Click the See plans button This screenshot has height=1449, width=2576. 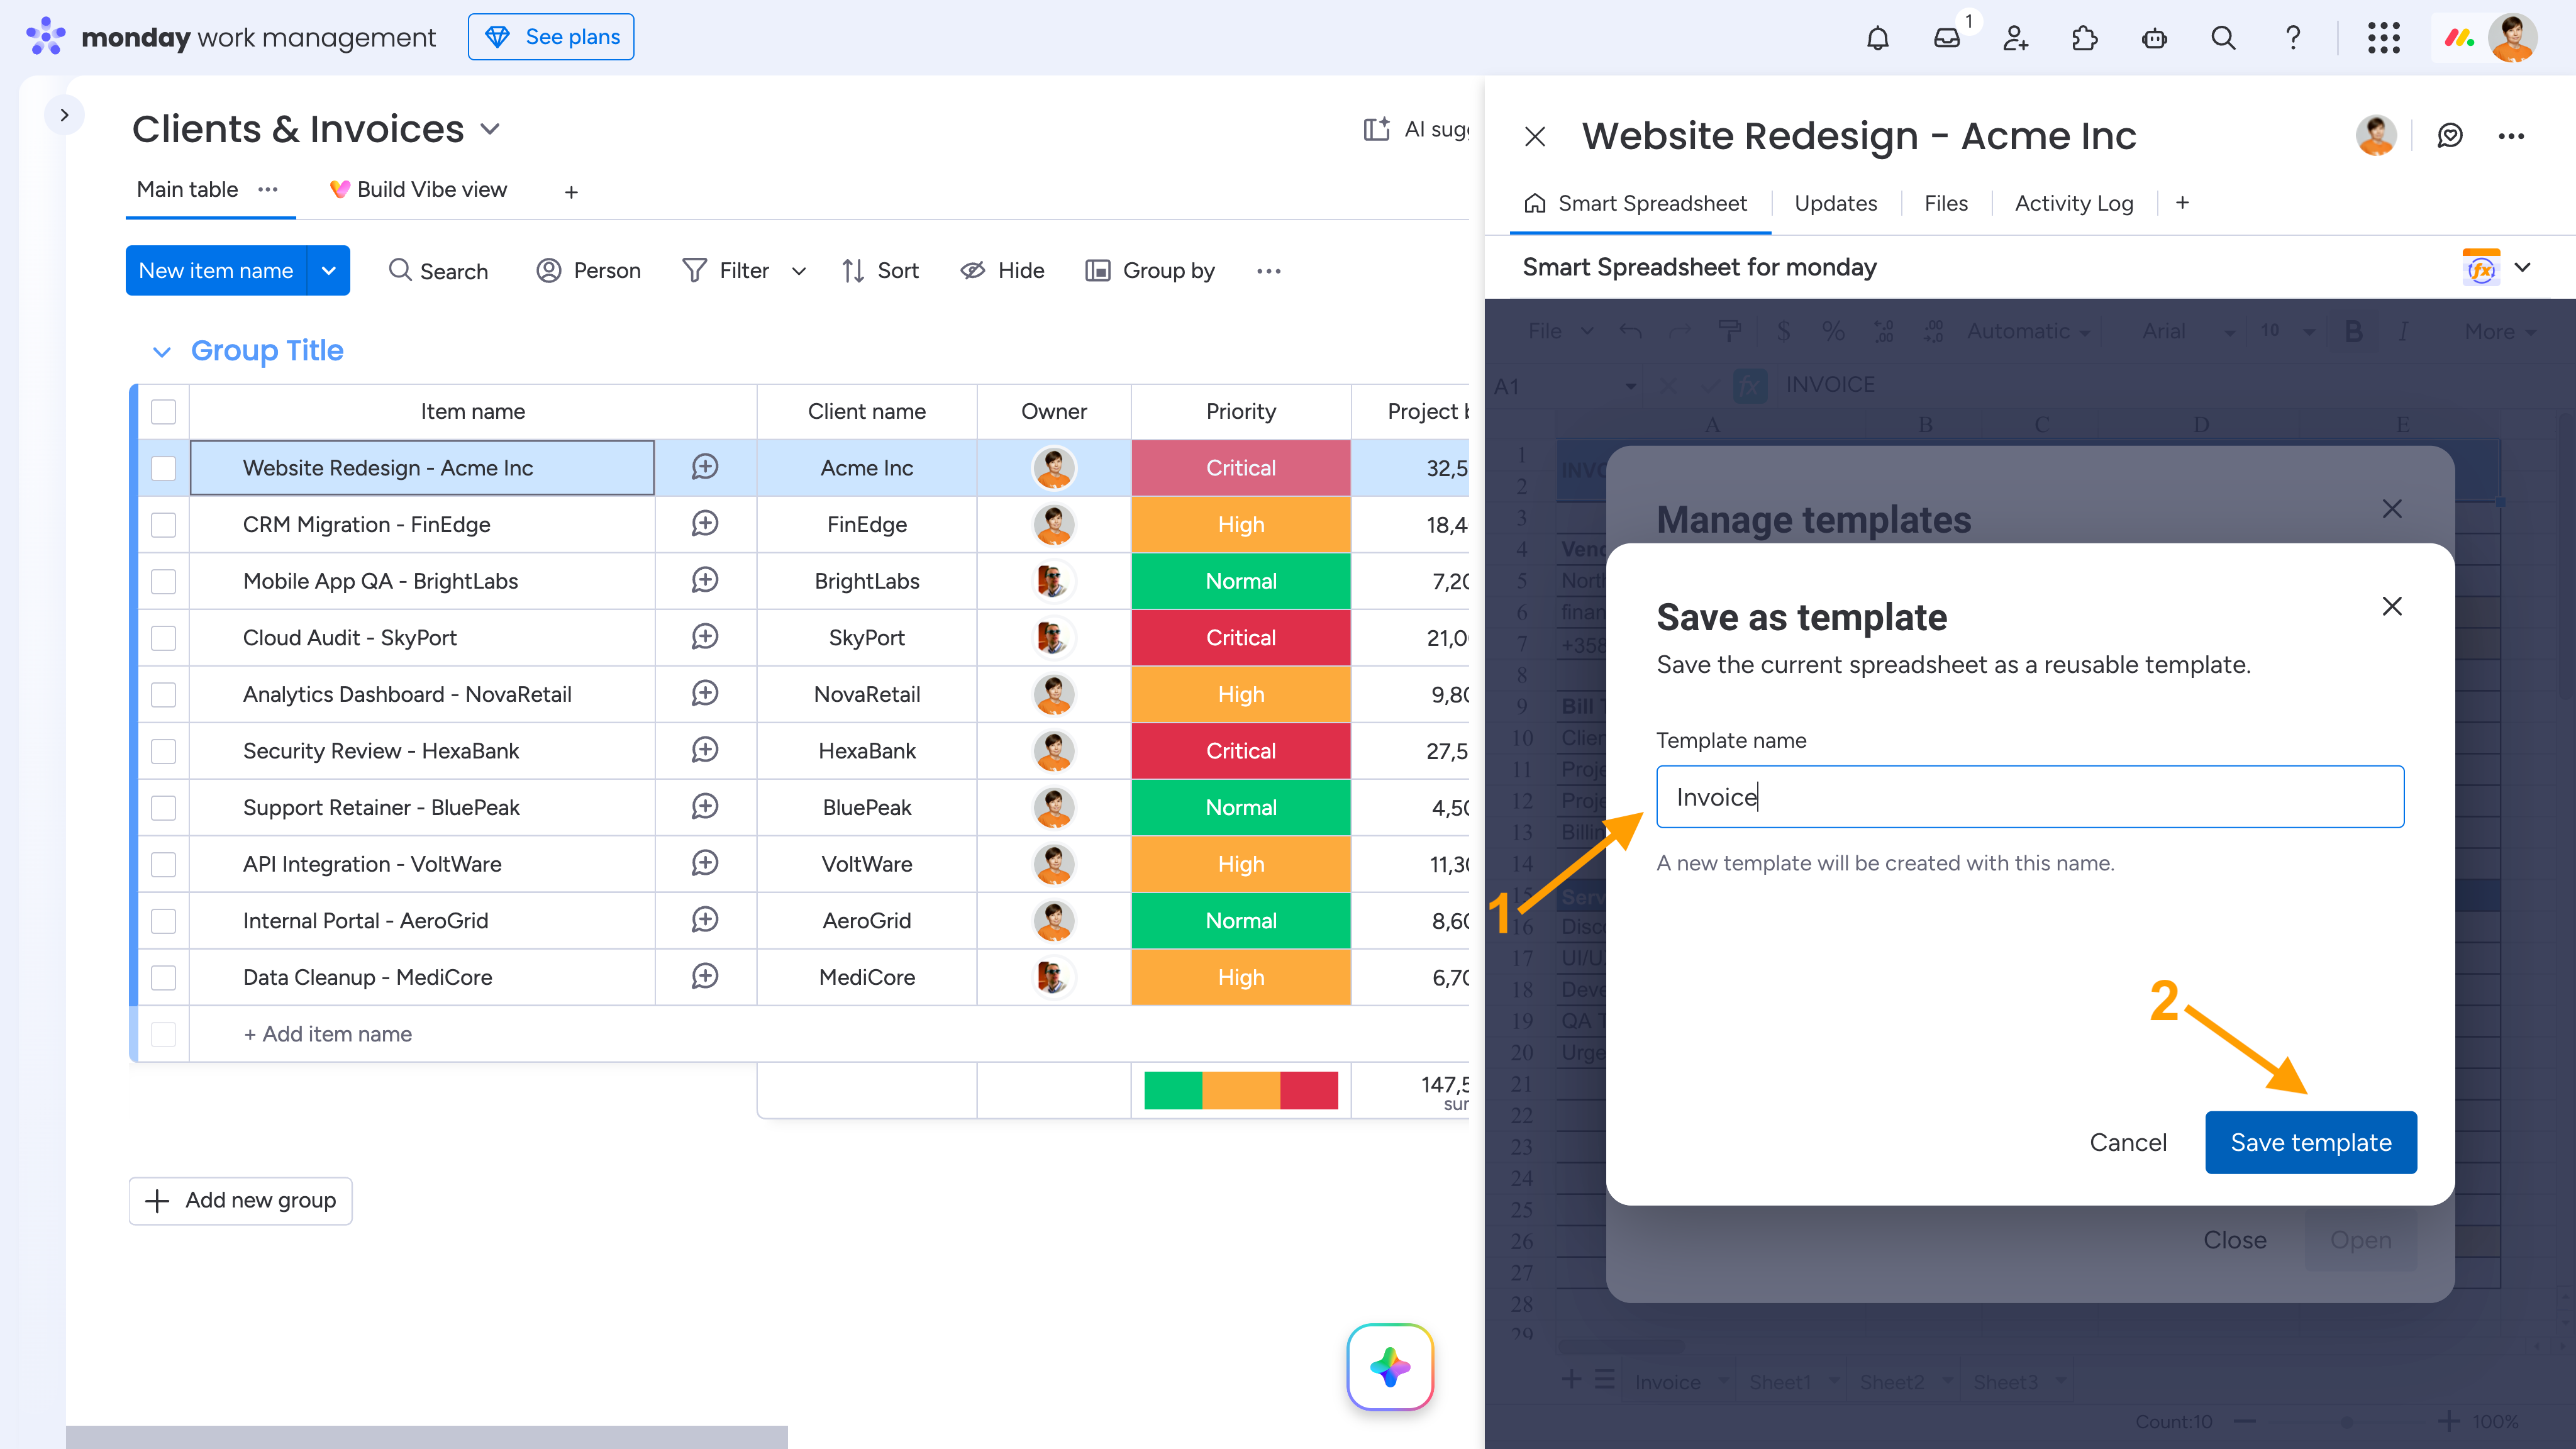coord(551,37)
